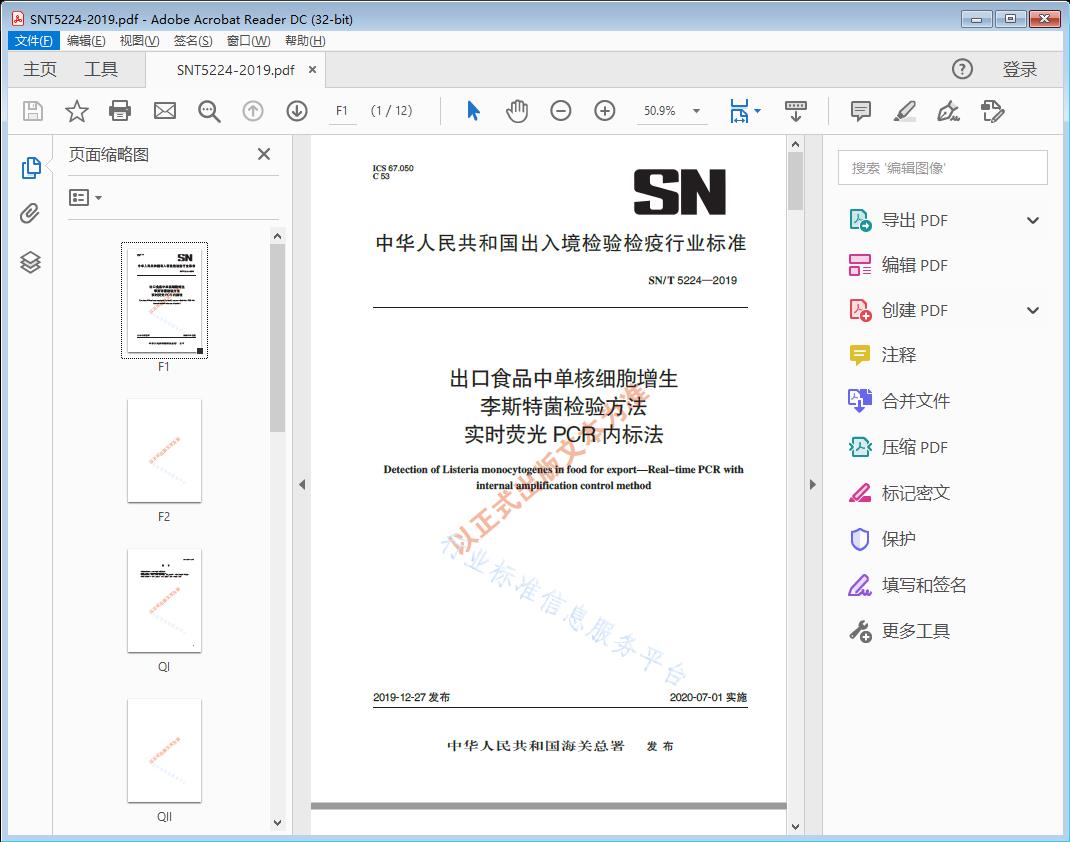The image size is (1070, 842).
Task: Expand the 导出 PDF options chevron
Action: [x=1033, y=219]
